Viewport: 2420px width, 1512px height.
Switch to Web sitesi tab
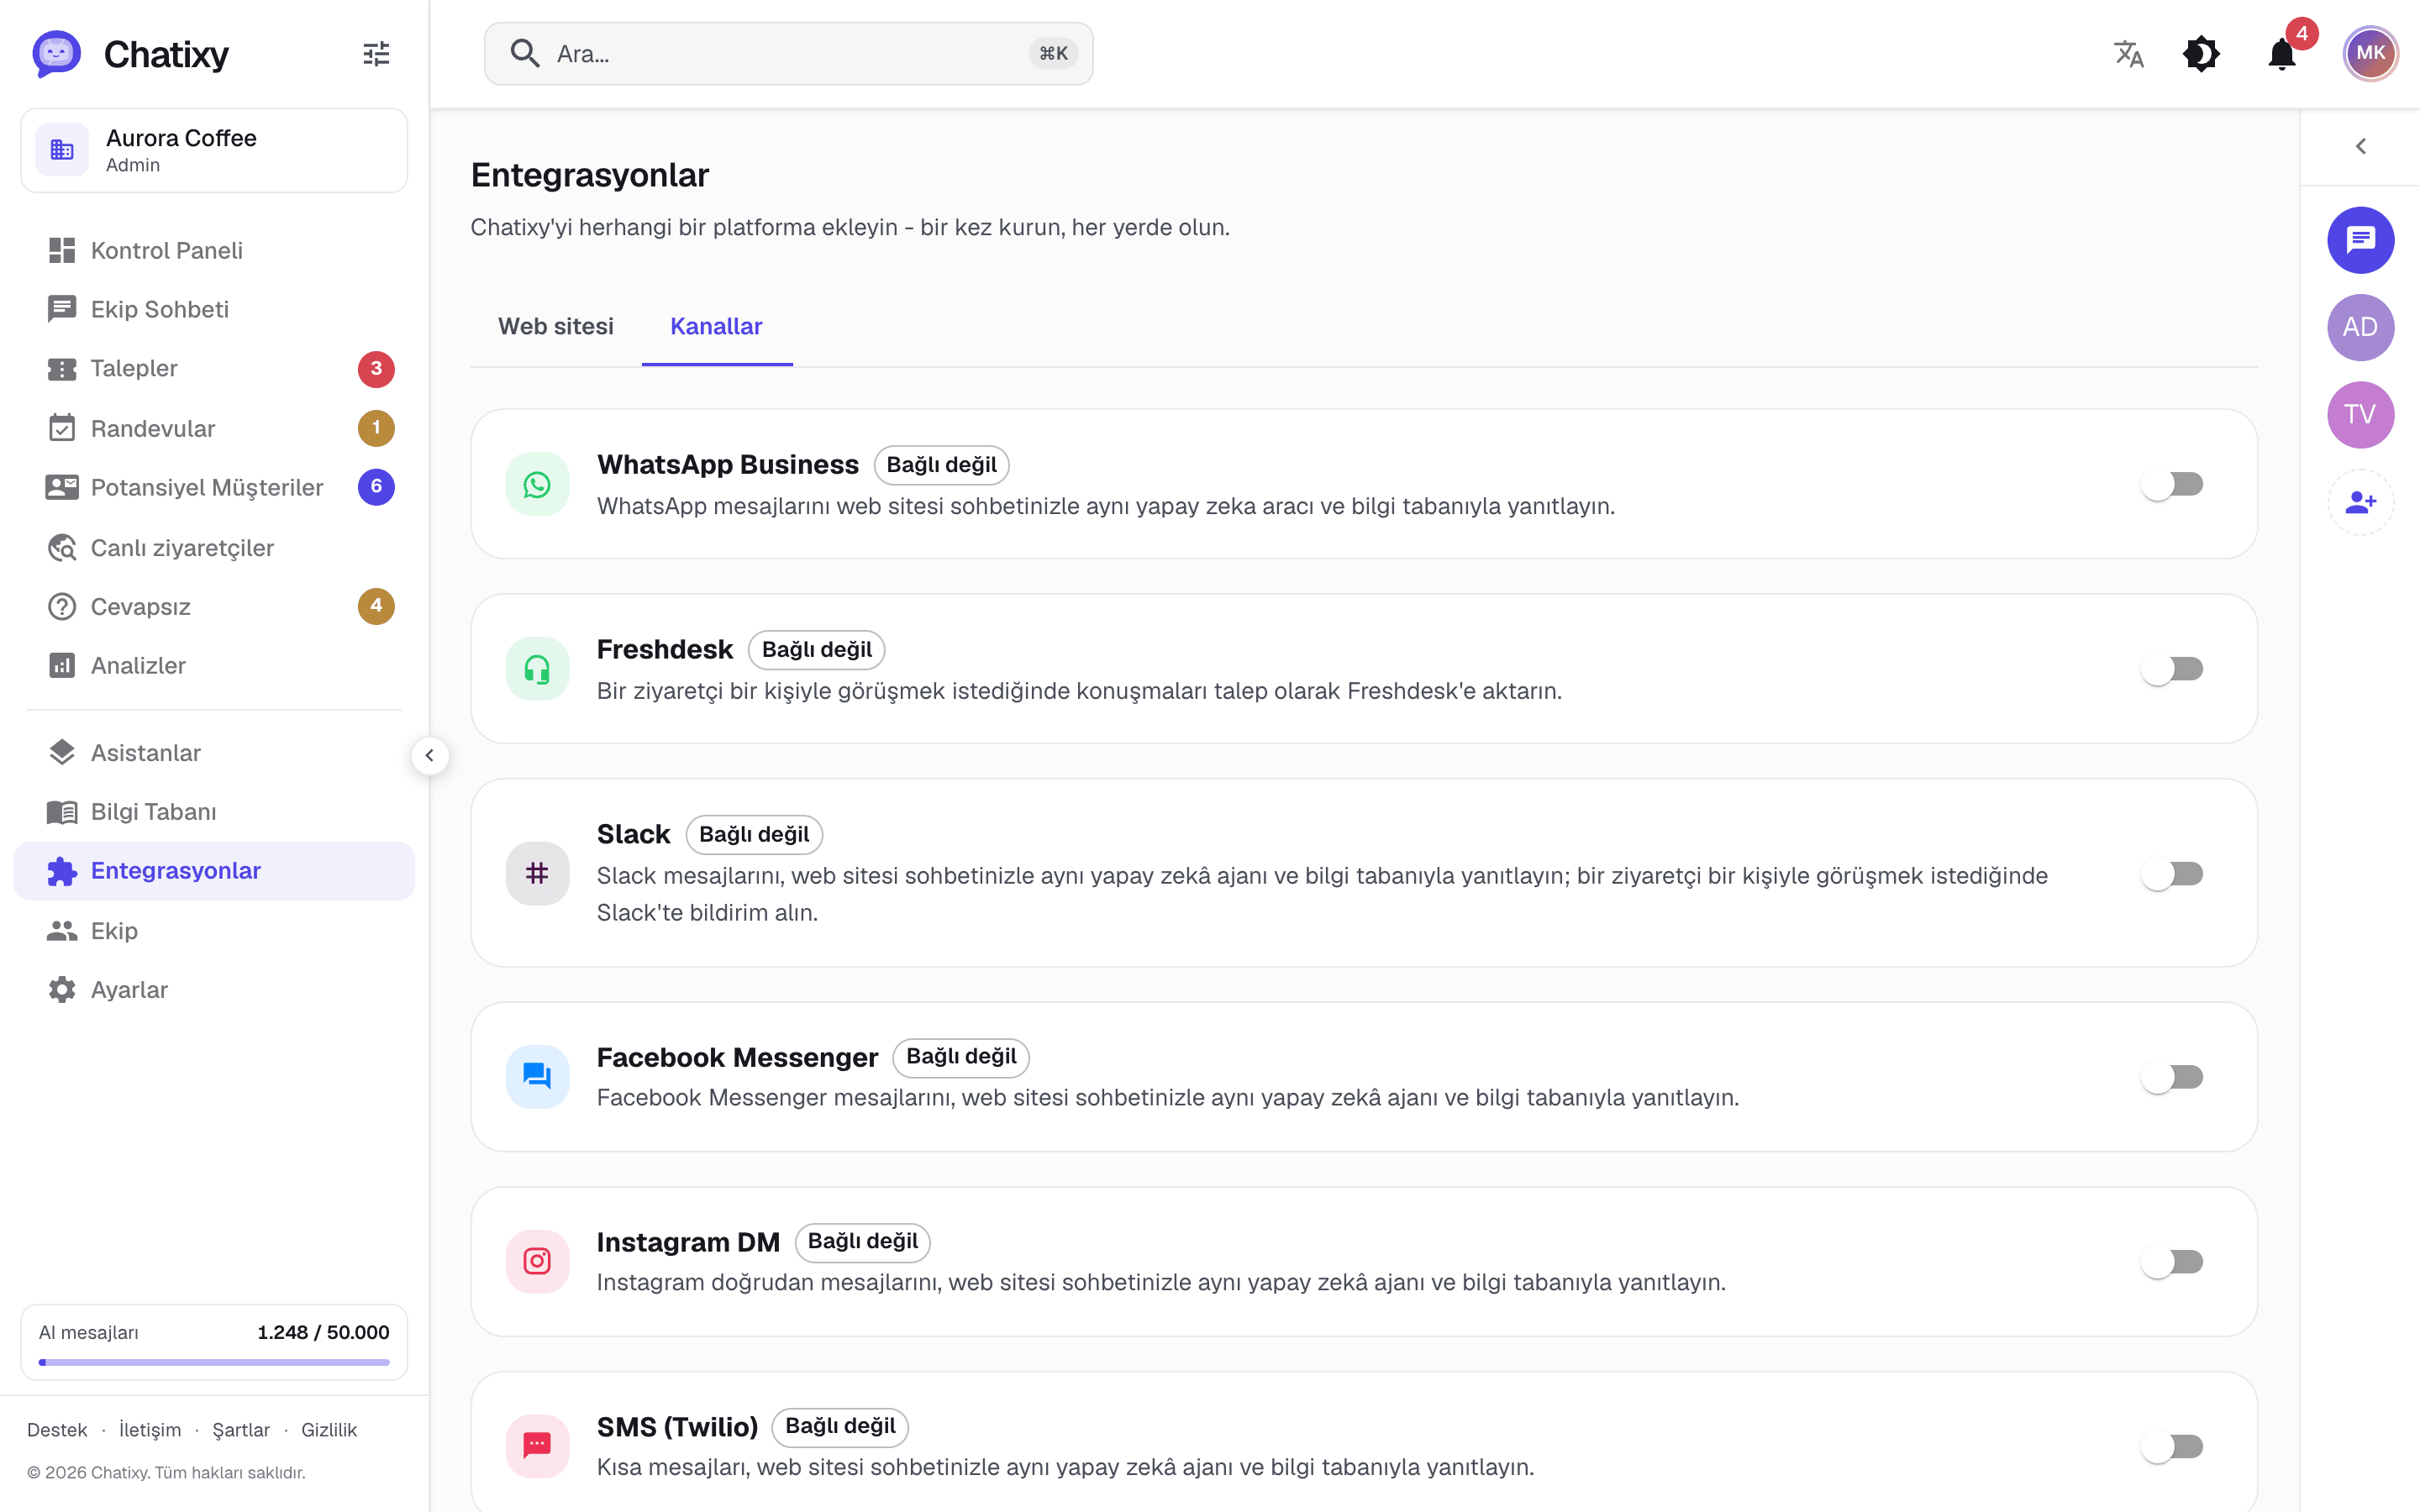pyautogui.click(x=556, y=326)
